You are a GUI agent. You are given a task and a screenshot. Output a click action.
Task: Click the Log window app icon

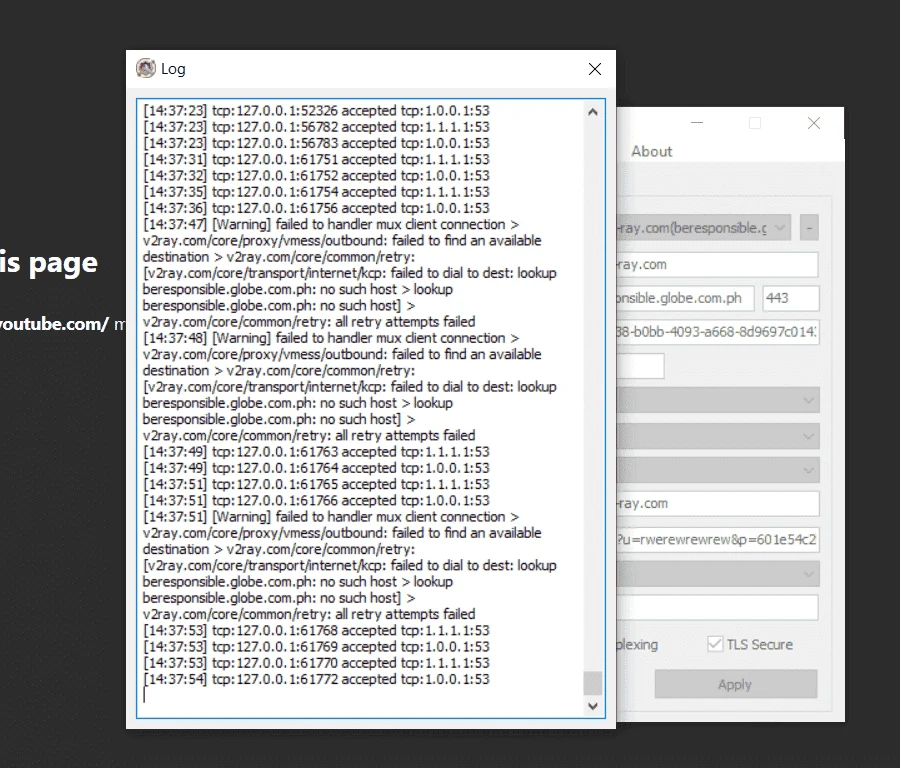[x=146, y=68]
